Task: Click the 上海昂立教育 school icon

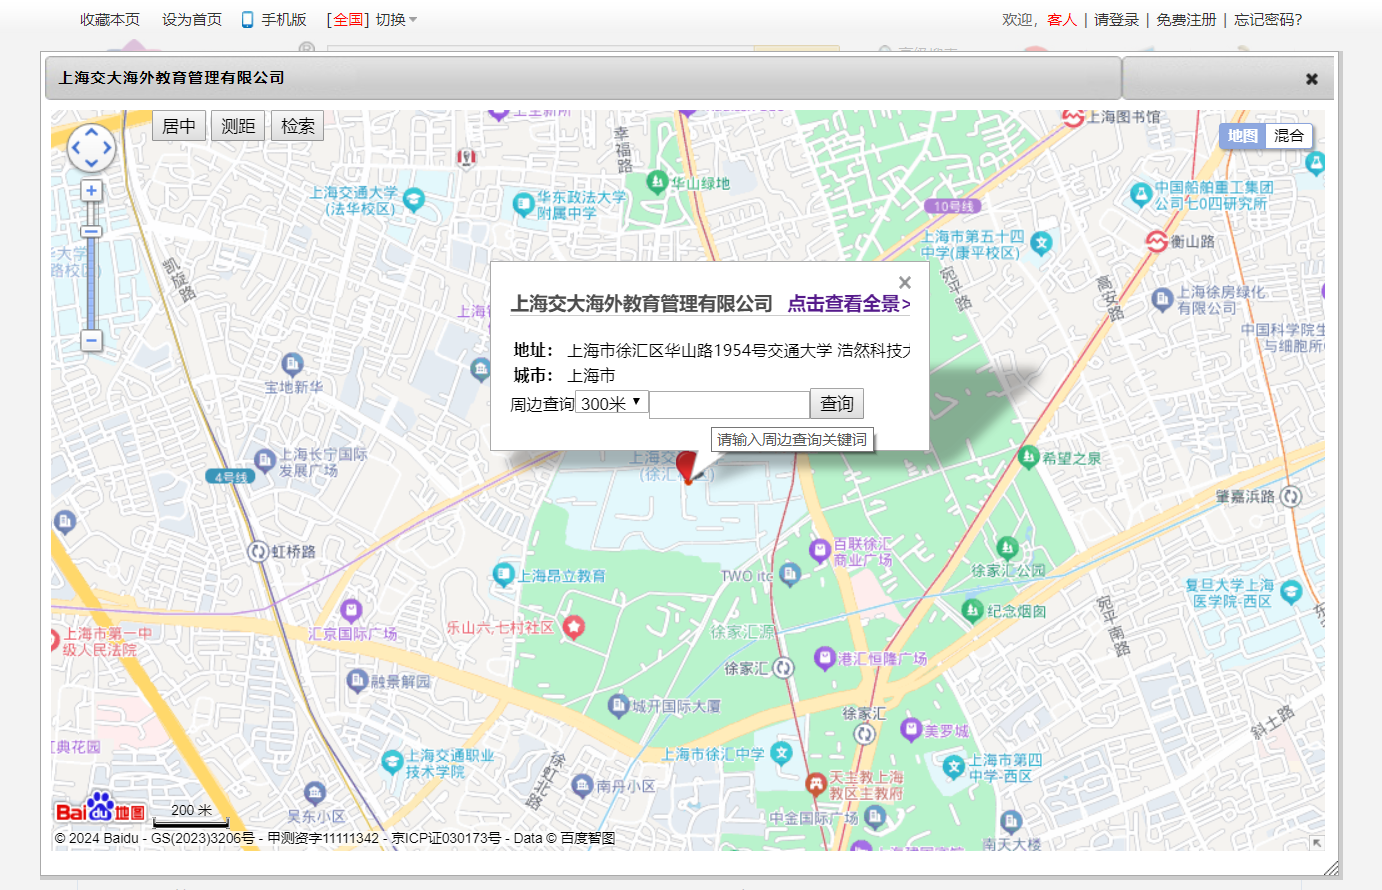Action: (x=503, y=574)
